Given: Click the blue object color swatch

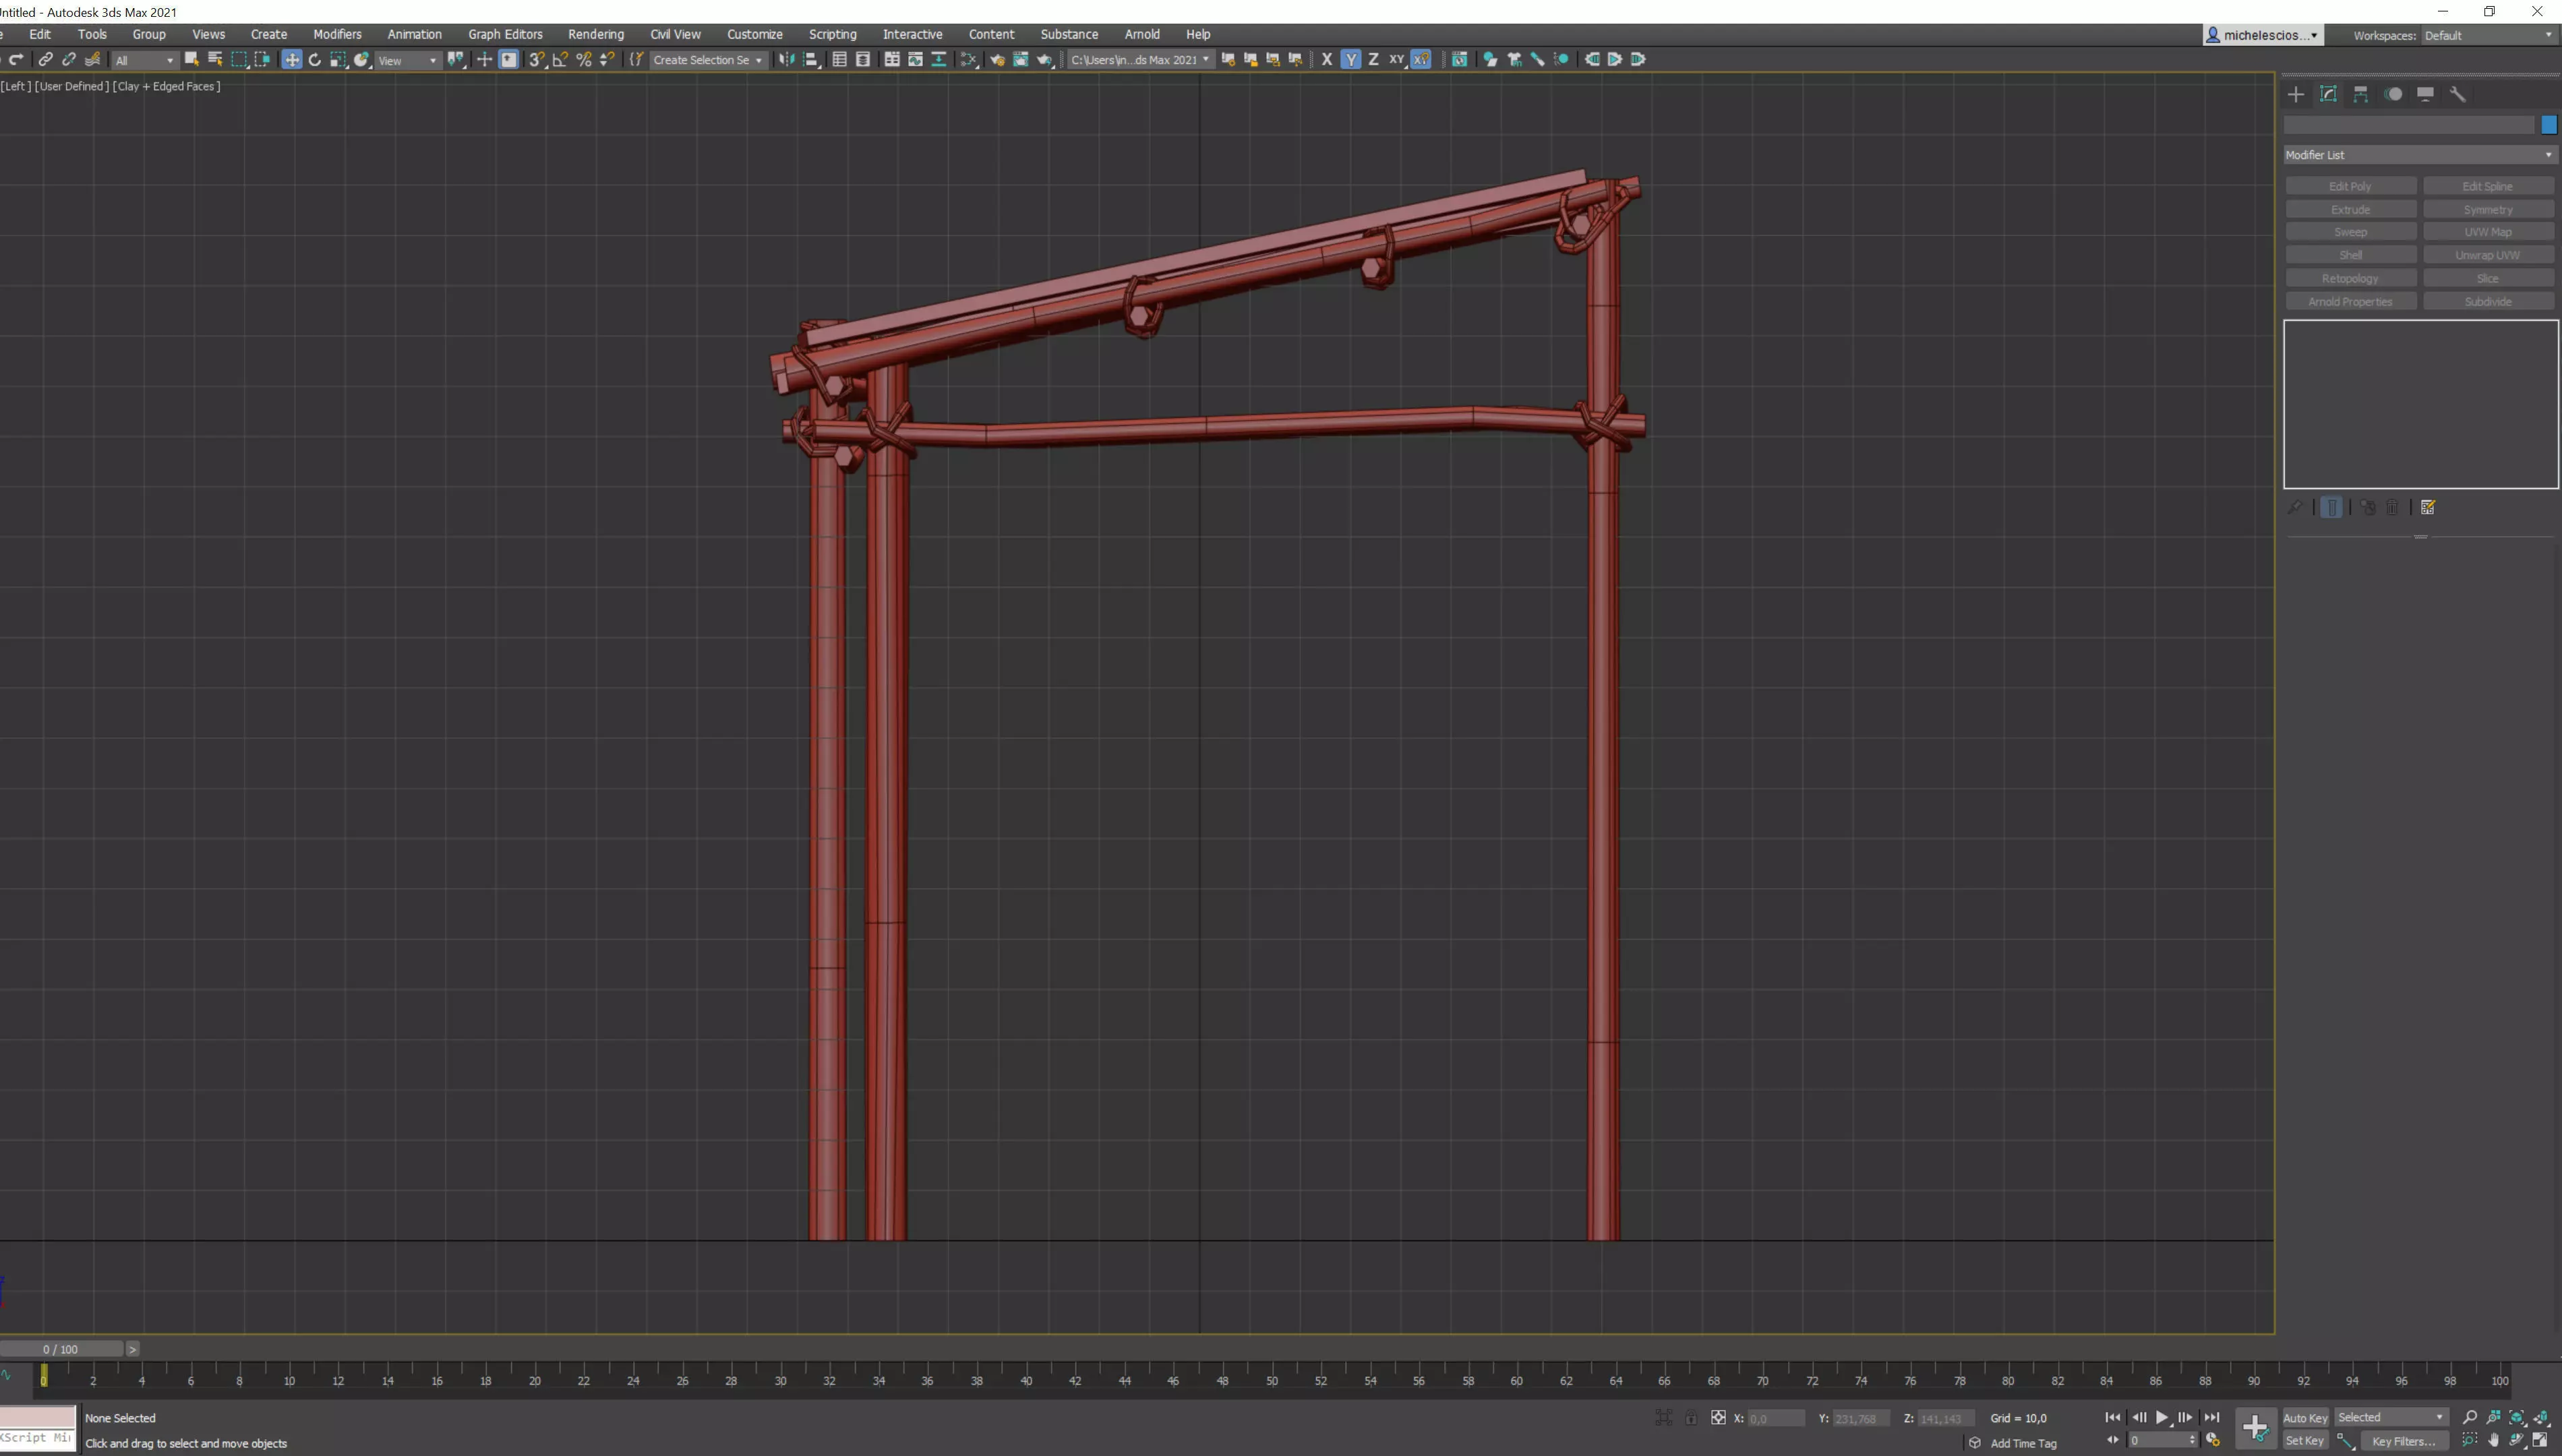Looking at the screenshot, I should pyautogui.click(x=2548, y=125).
